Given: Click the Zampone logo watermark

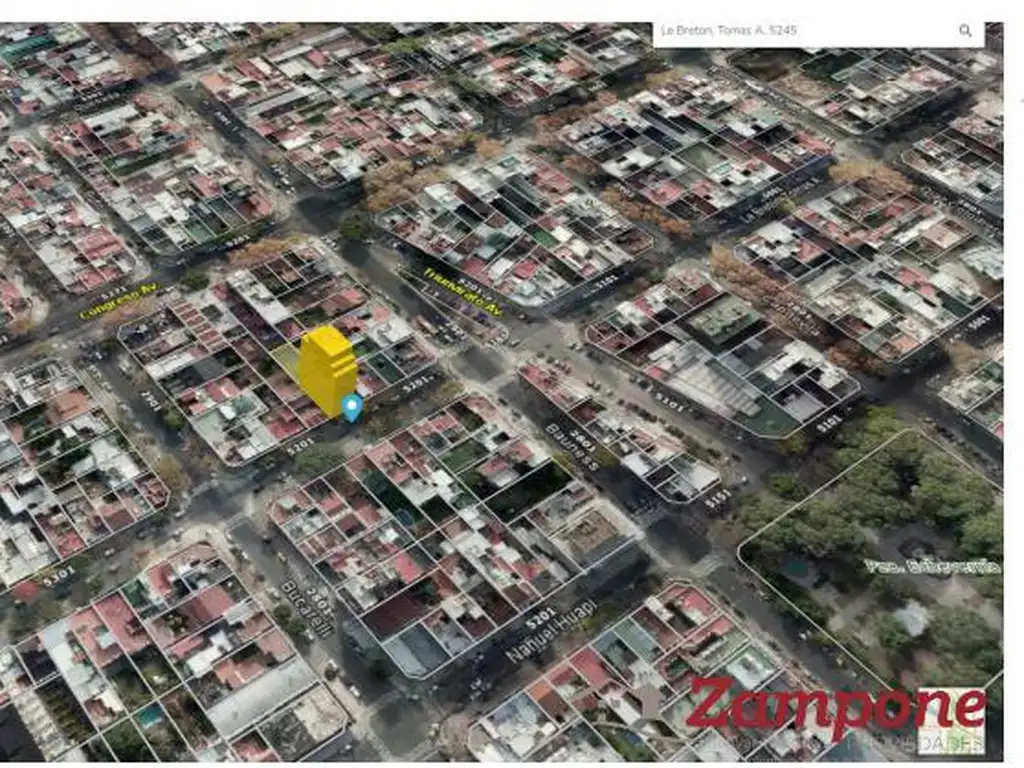Looking at the screenshot, I should coord(836,707).
